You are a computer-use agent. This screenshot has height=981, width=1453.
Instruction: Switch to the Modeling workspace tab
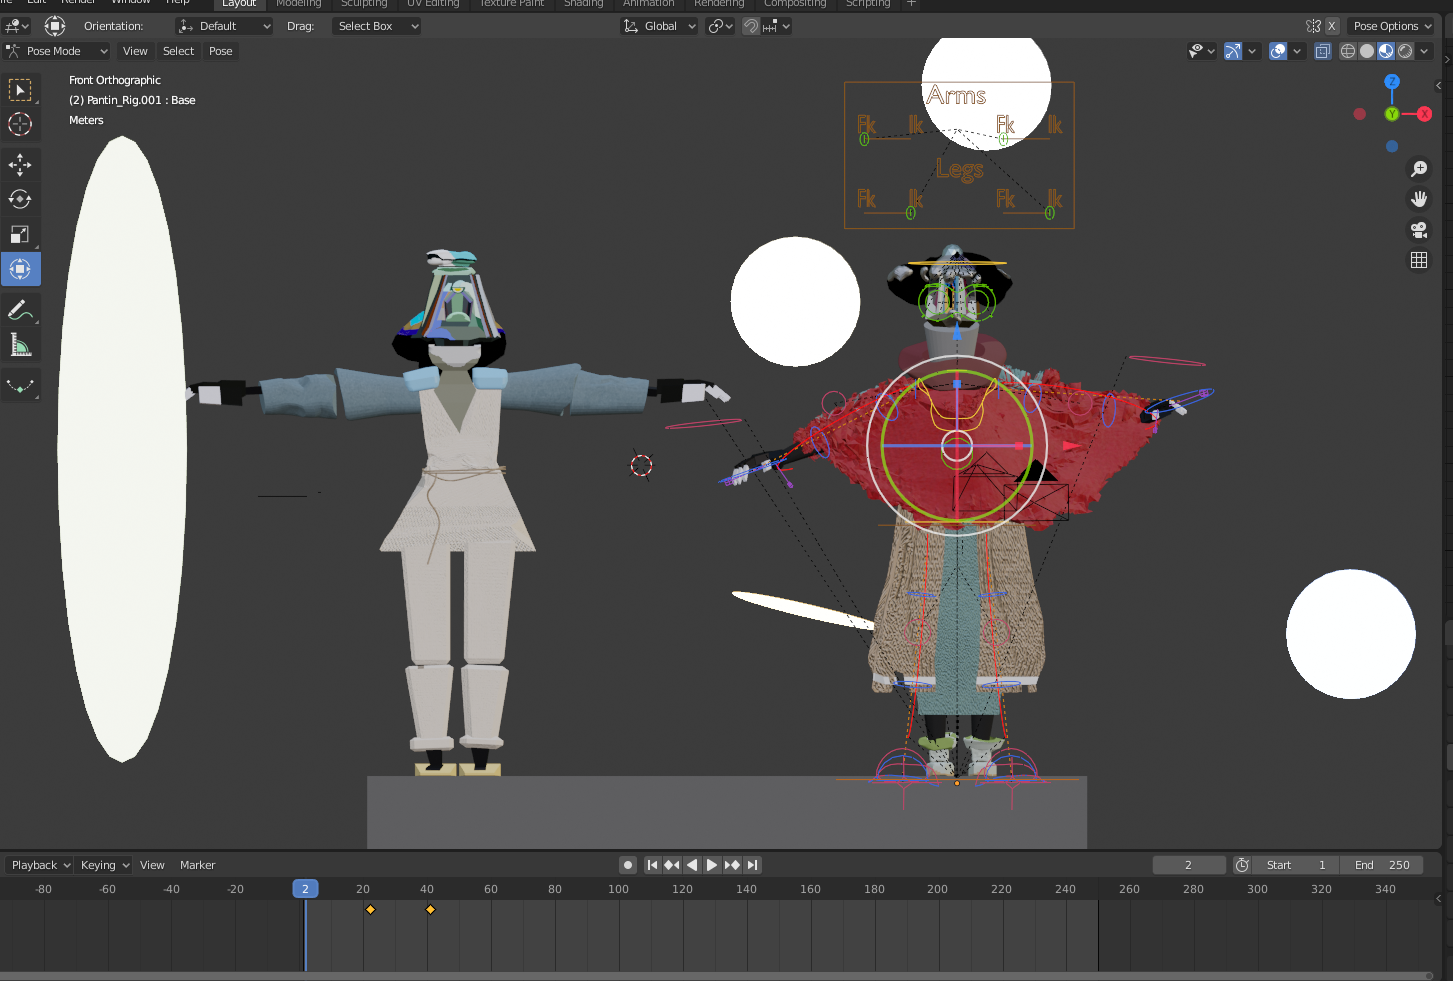point(298,4)
